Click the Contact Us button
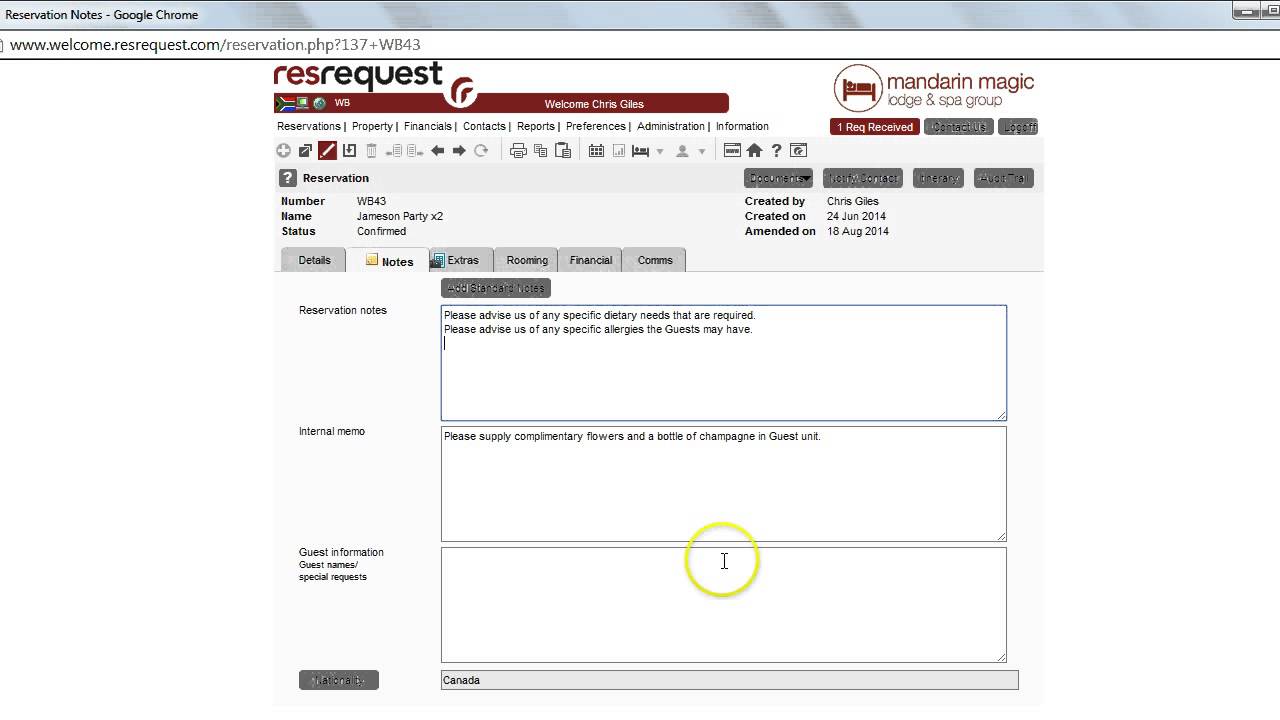This screenshot has height=720, width=1280. pos(959,127)
